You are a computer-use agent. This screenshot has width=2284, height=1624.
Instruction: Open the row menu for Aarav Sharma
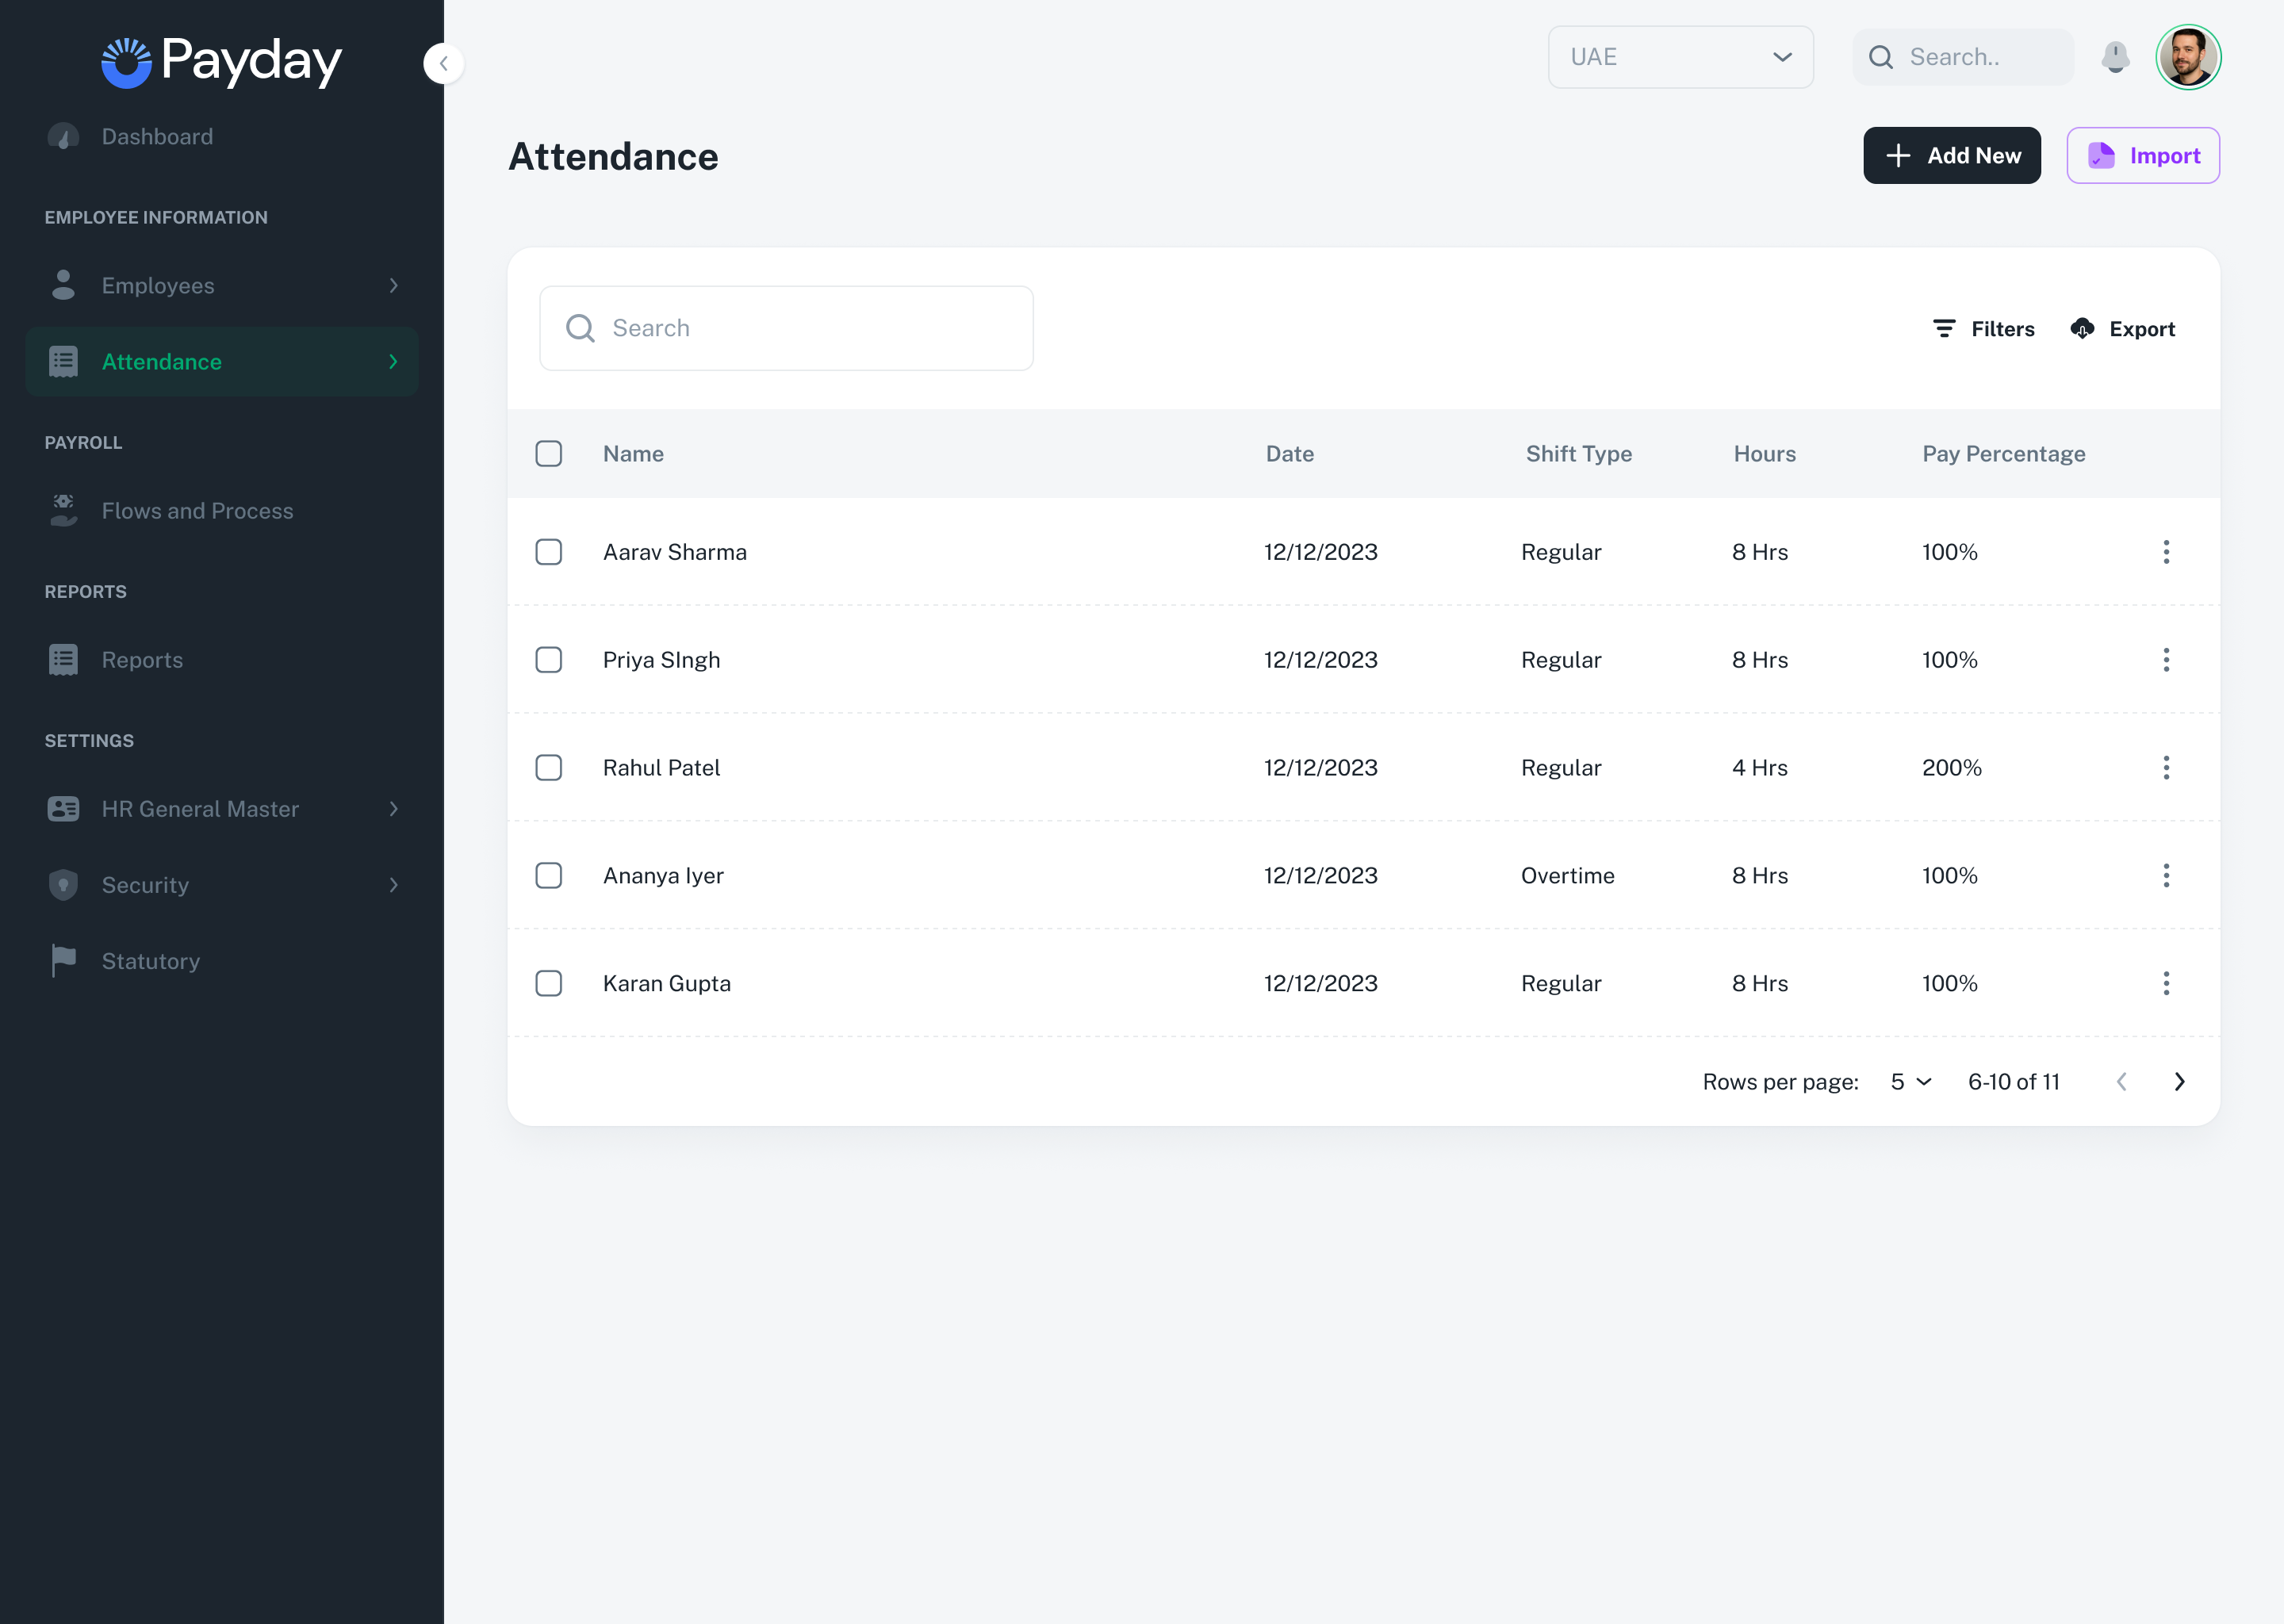pyautogui.click(x=2165, y=552)
